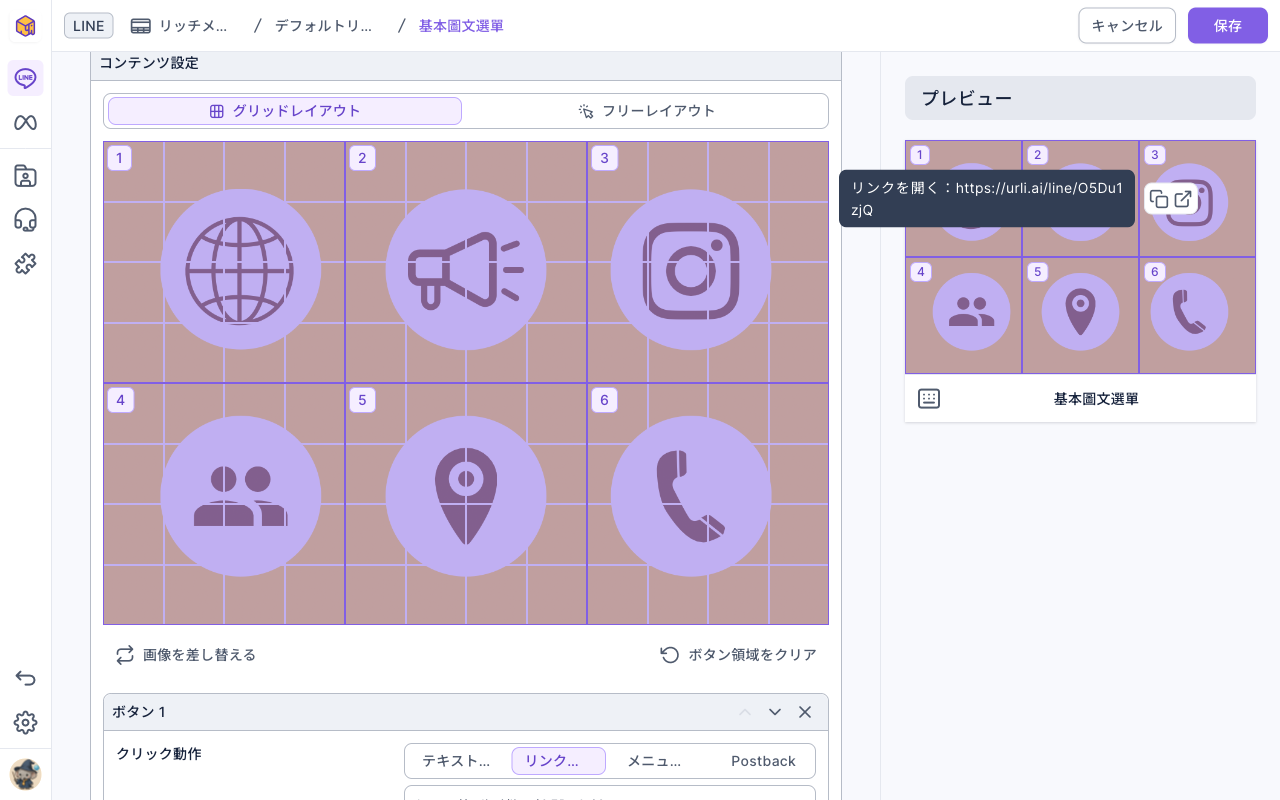
Task: Open the LINE channel icon in the sidebar
Action: point(25,78)
